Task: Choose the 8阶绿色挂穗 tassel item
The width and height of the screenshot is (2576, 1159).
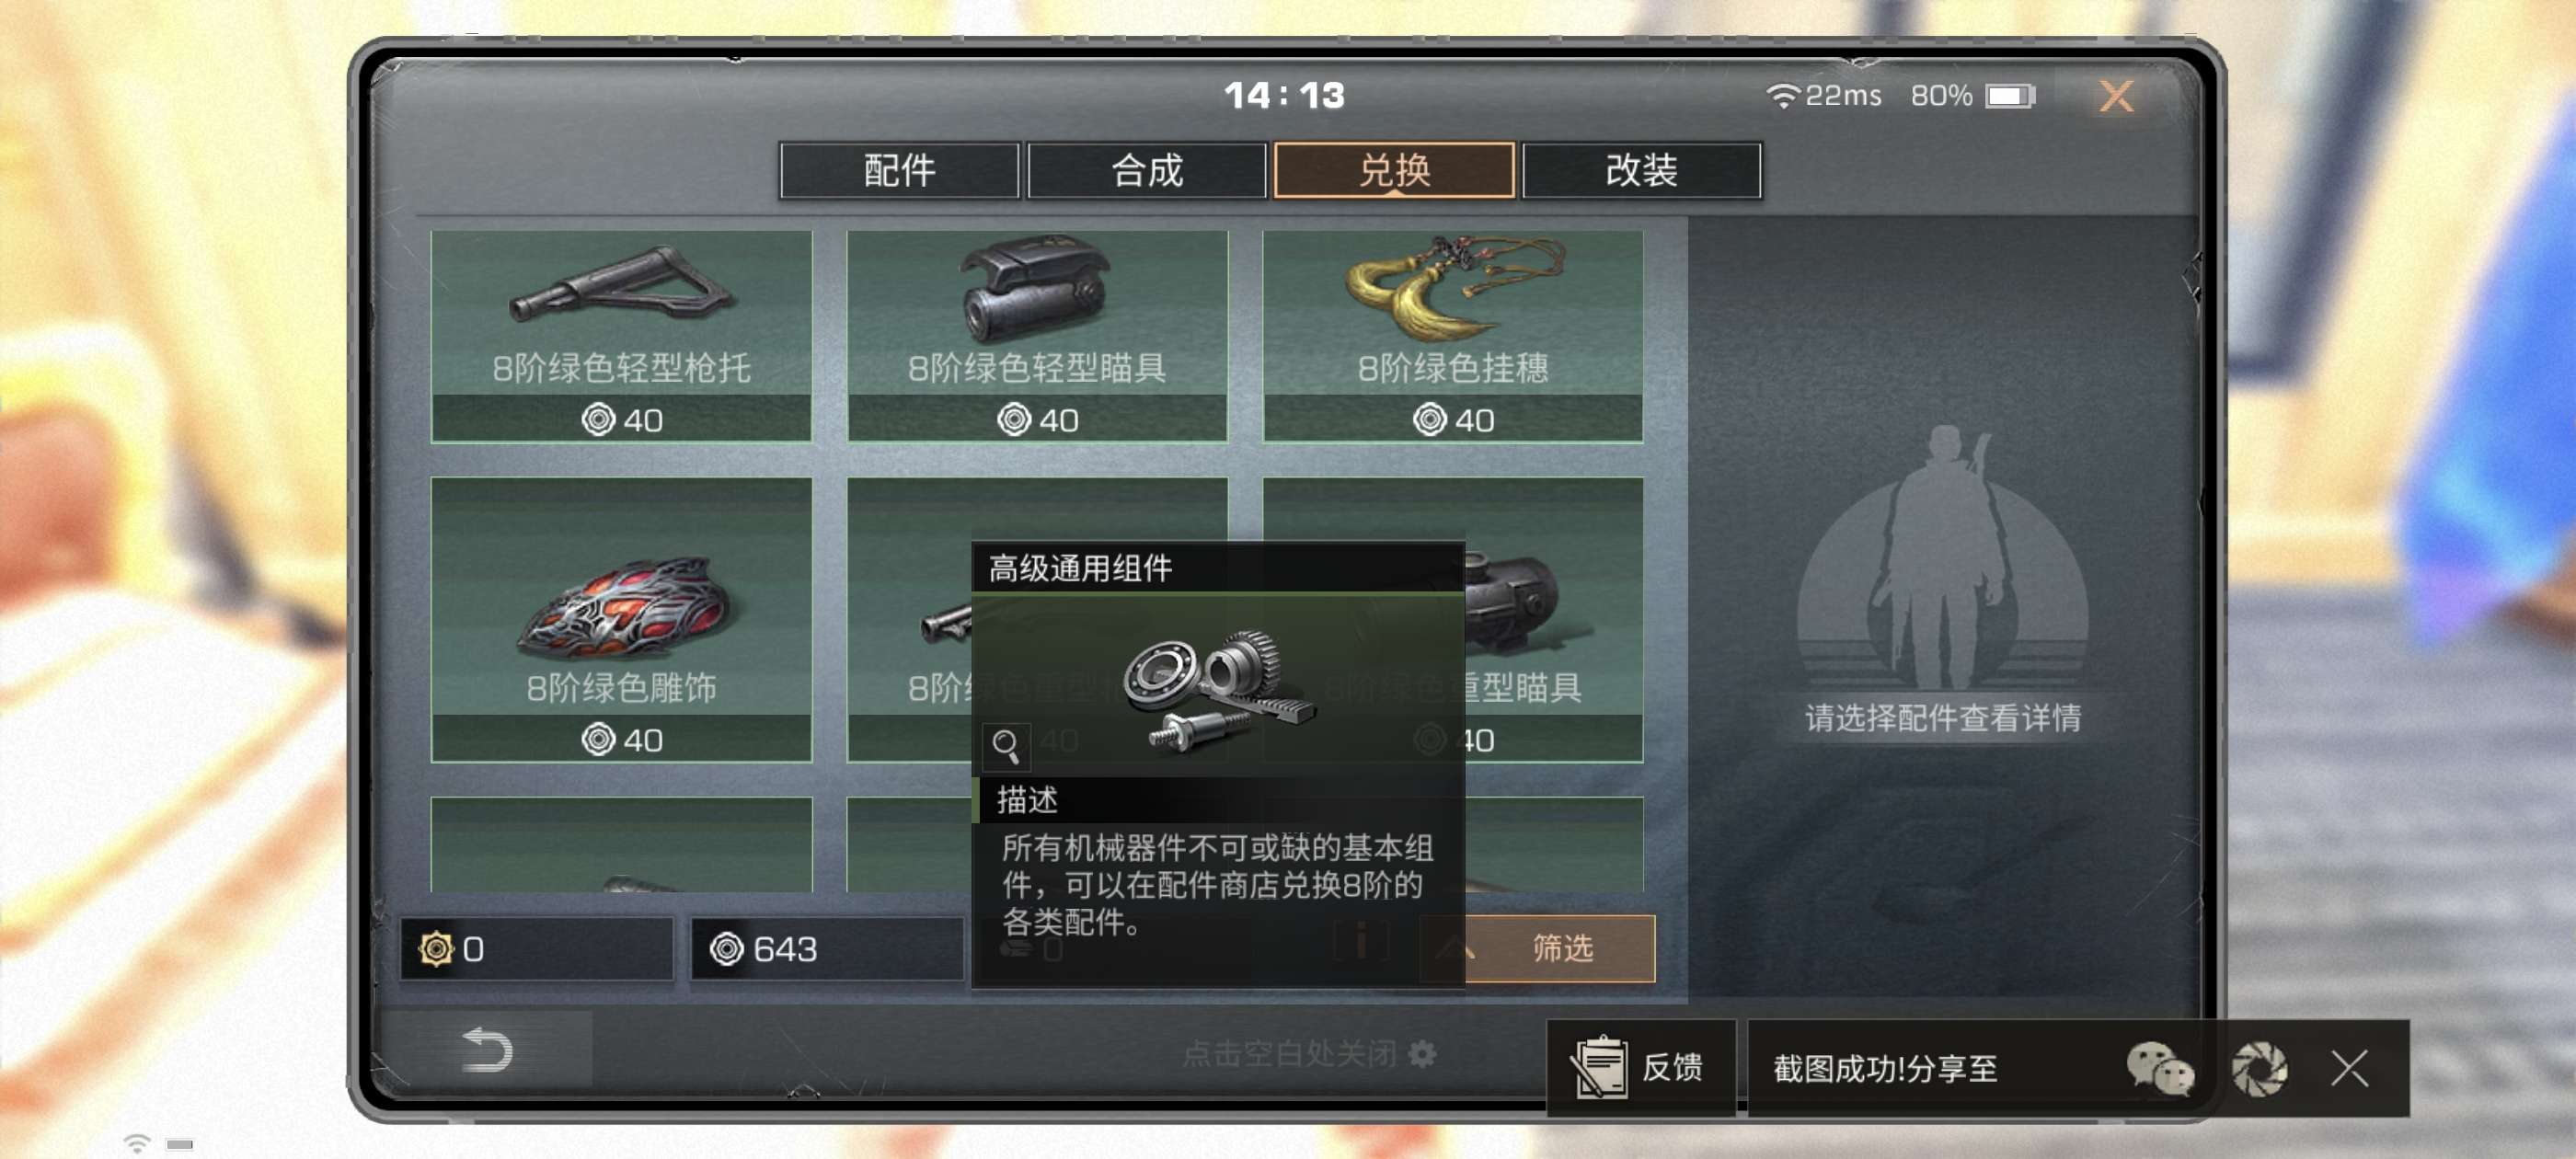Action: [1452, 336]
